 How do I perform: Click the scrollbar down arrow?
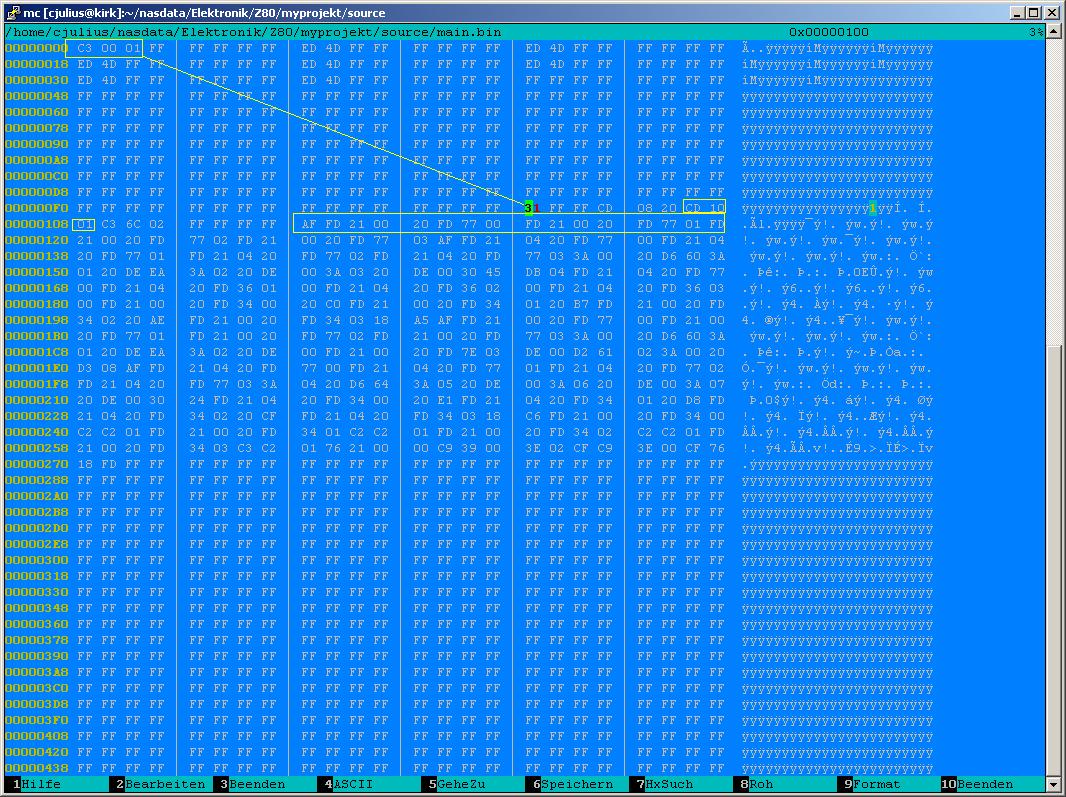click(1054, 783)
